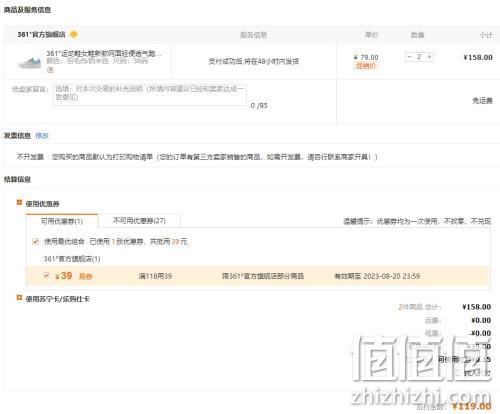This screenshot has height=414, width=500.
Task: Uncheck the ¥39 coupon checkbox
Action: pyautogui.click(x=46, y=275)
